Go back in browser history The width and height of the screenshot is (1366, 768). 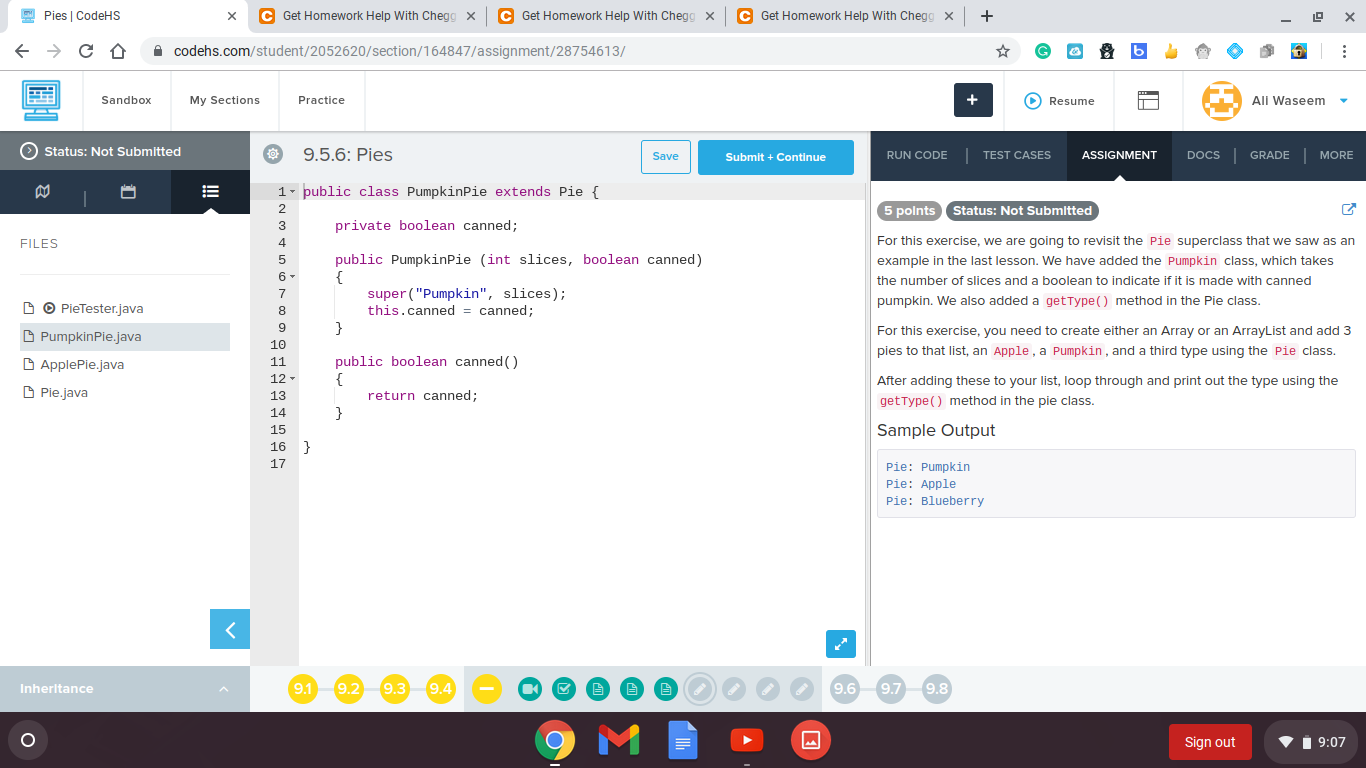22,51
